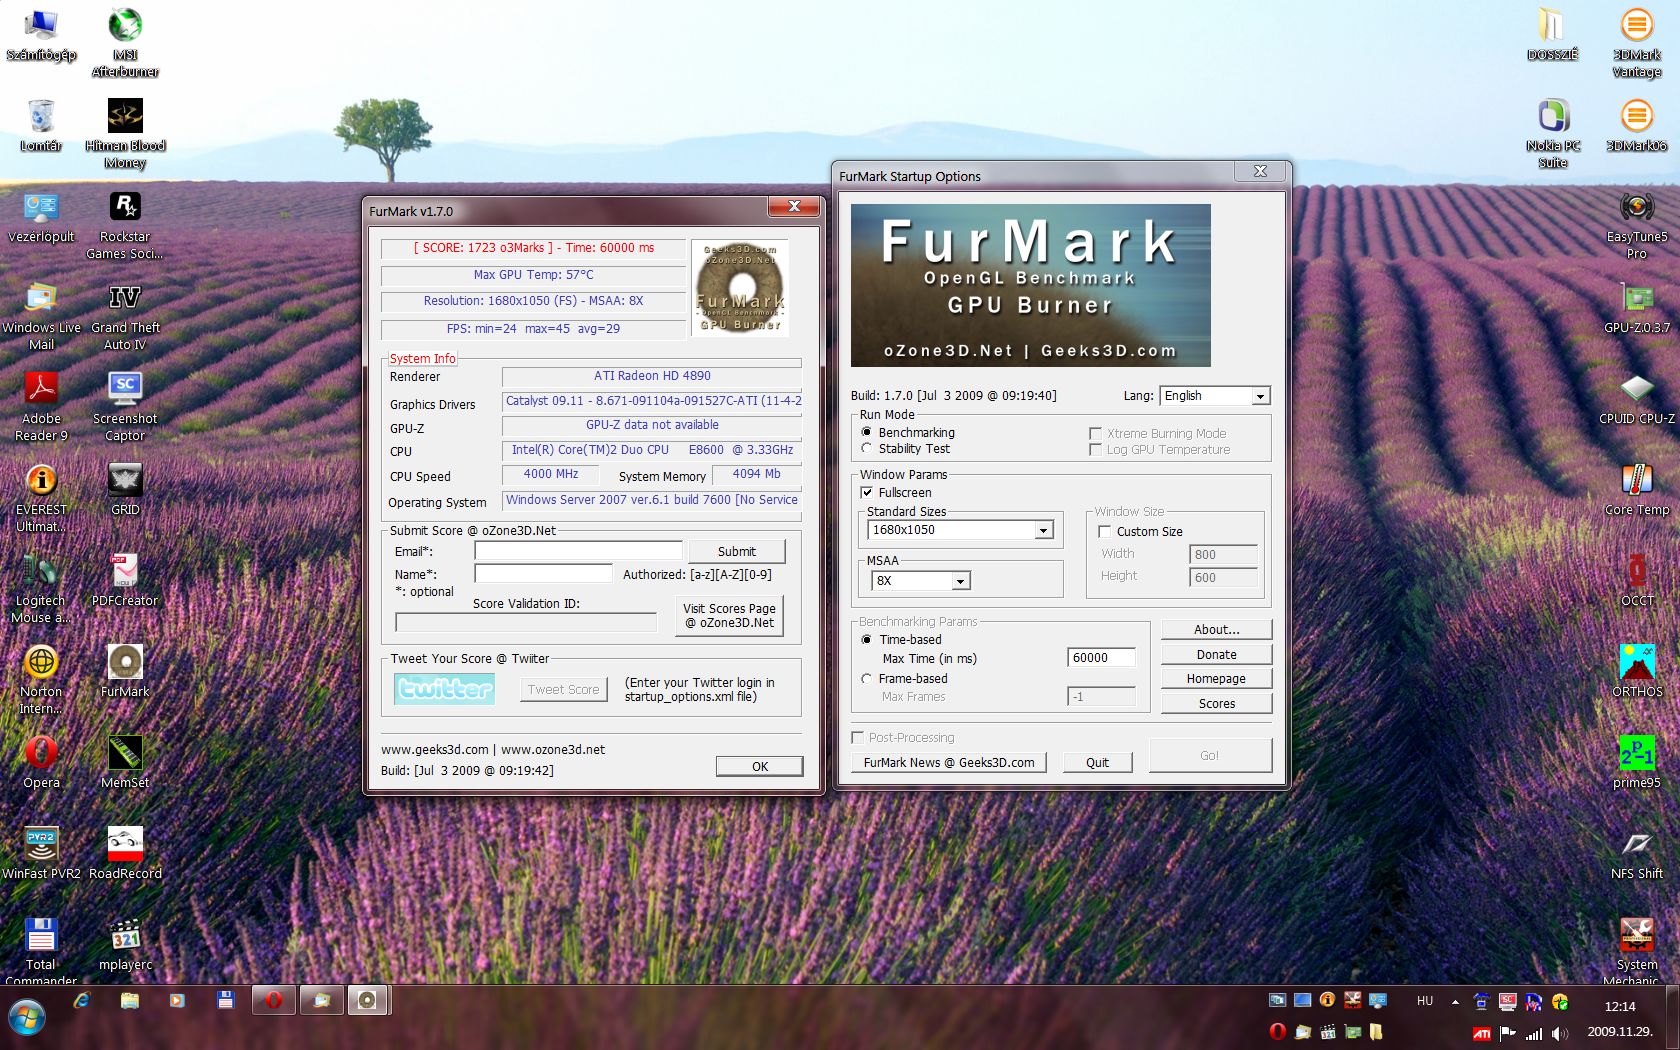Open Opera browser desktop icon
1680x1050 pixels.
pos(41,761)
